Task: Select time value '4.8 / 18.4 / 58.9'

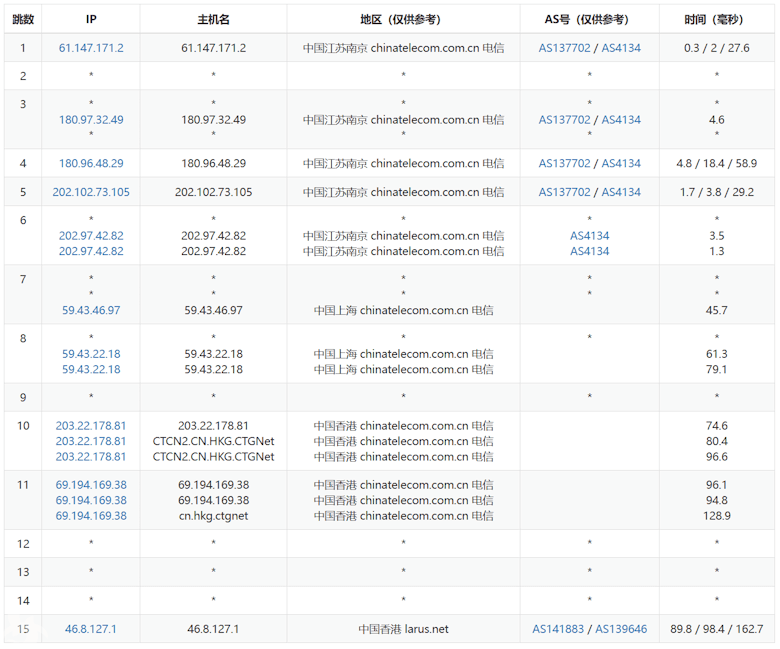Action: [x=717, y=163]
